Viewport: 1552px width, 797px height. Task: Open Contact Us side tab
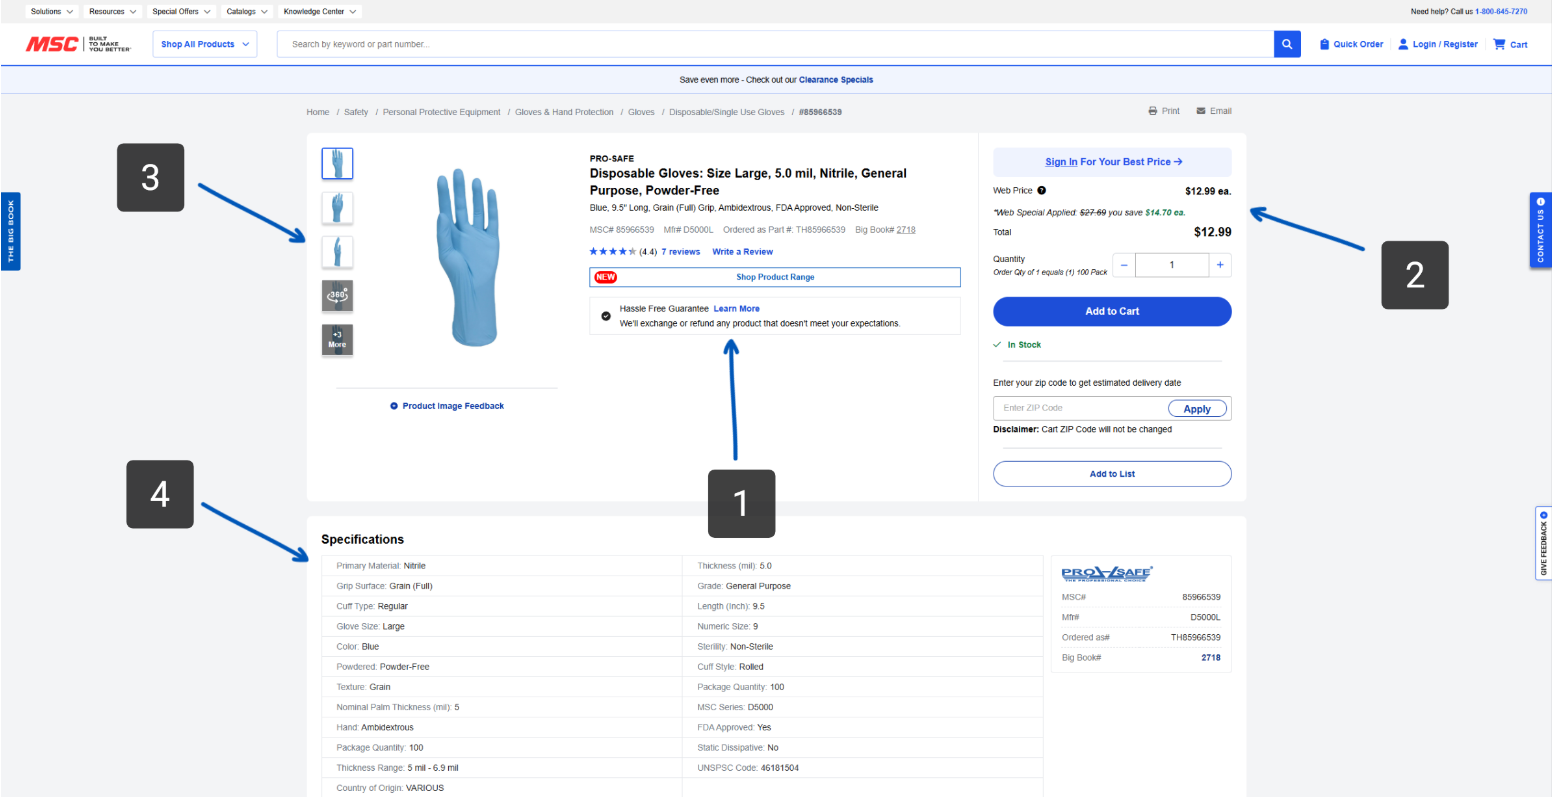click(1540, 230)
